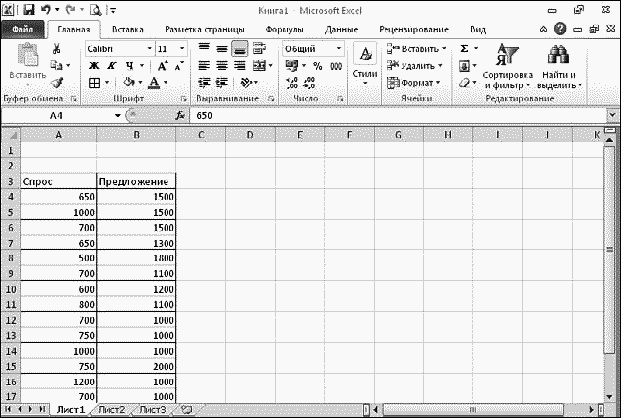Open the Лист2 sheet tab
The height and width of the screenshot is (418, 621).
[x=112, y=409]
